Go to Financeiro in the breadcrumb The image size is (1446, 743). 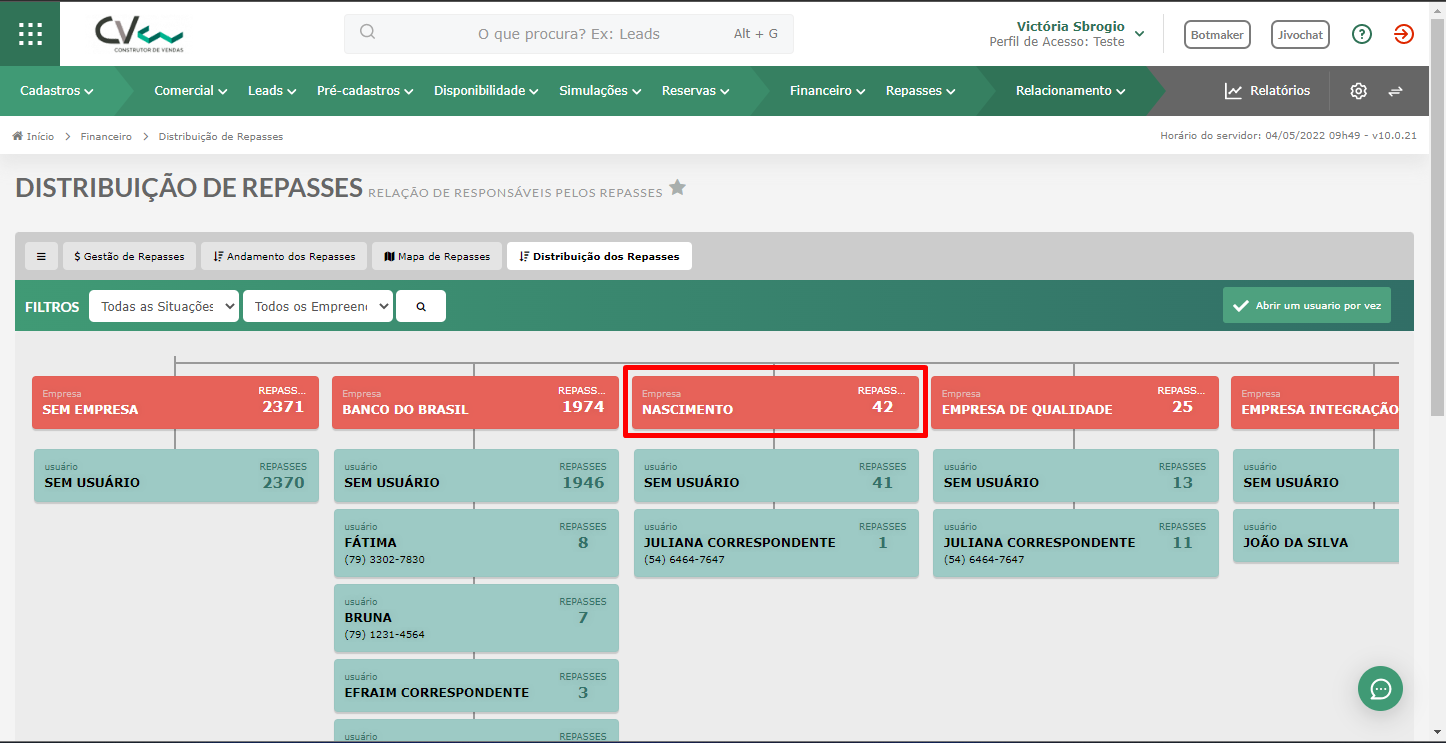click(106, 136)
